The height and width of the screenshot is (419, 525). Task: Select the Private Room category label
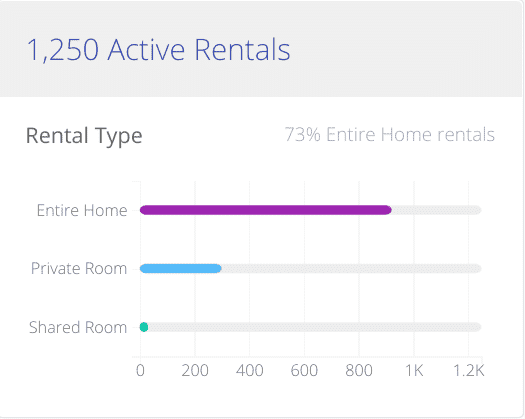click(79, 269)
